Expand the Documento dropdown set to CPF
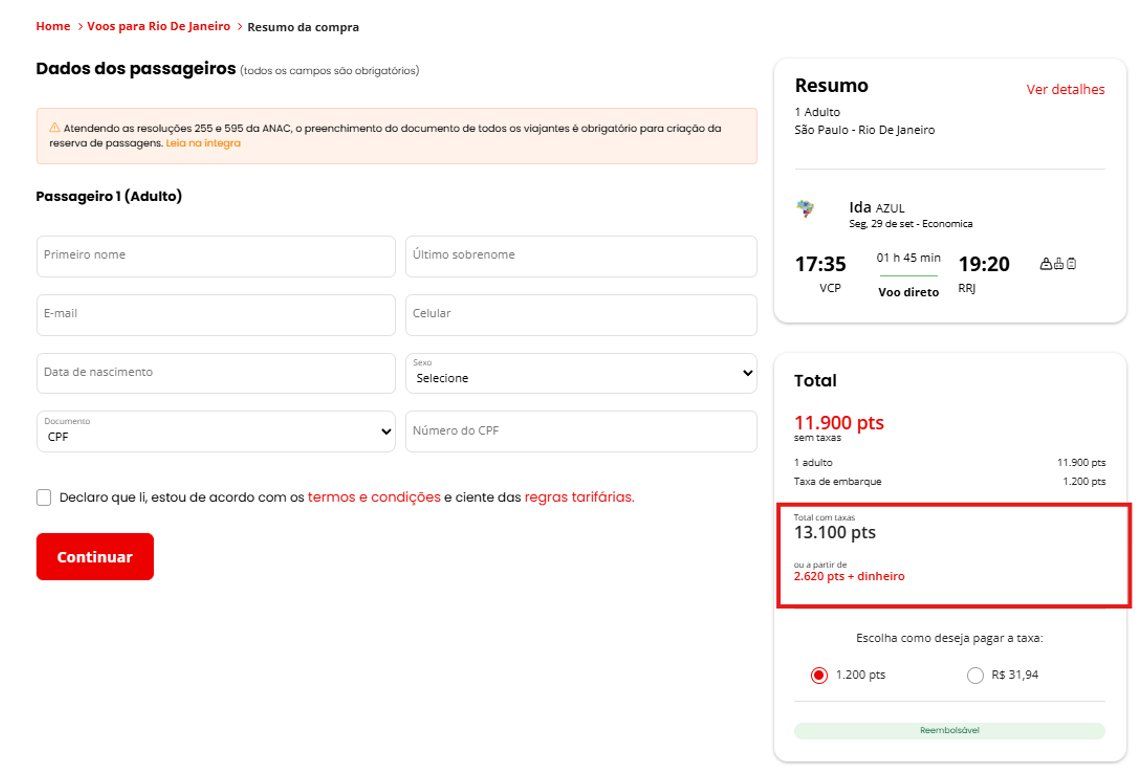1144x771 pixels. pyautogui.click(x=216, y=432)
